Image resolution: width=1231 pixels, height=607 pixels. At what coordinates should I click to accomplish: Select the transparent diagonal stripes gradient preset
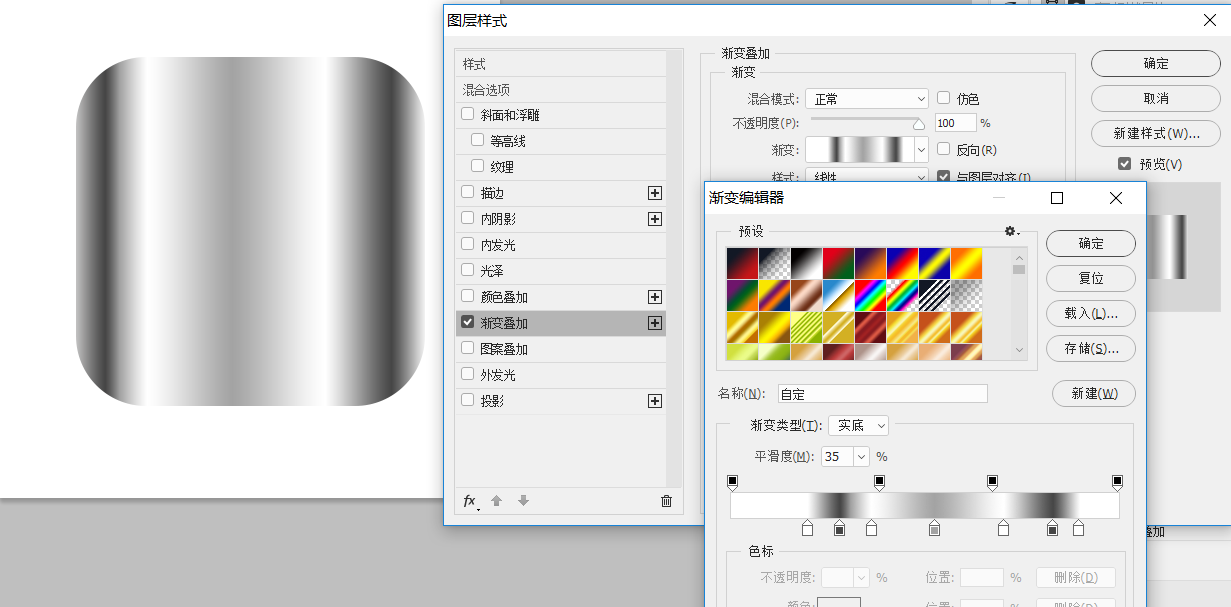934,296
